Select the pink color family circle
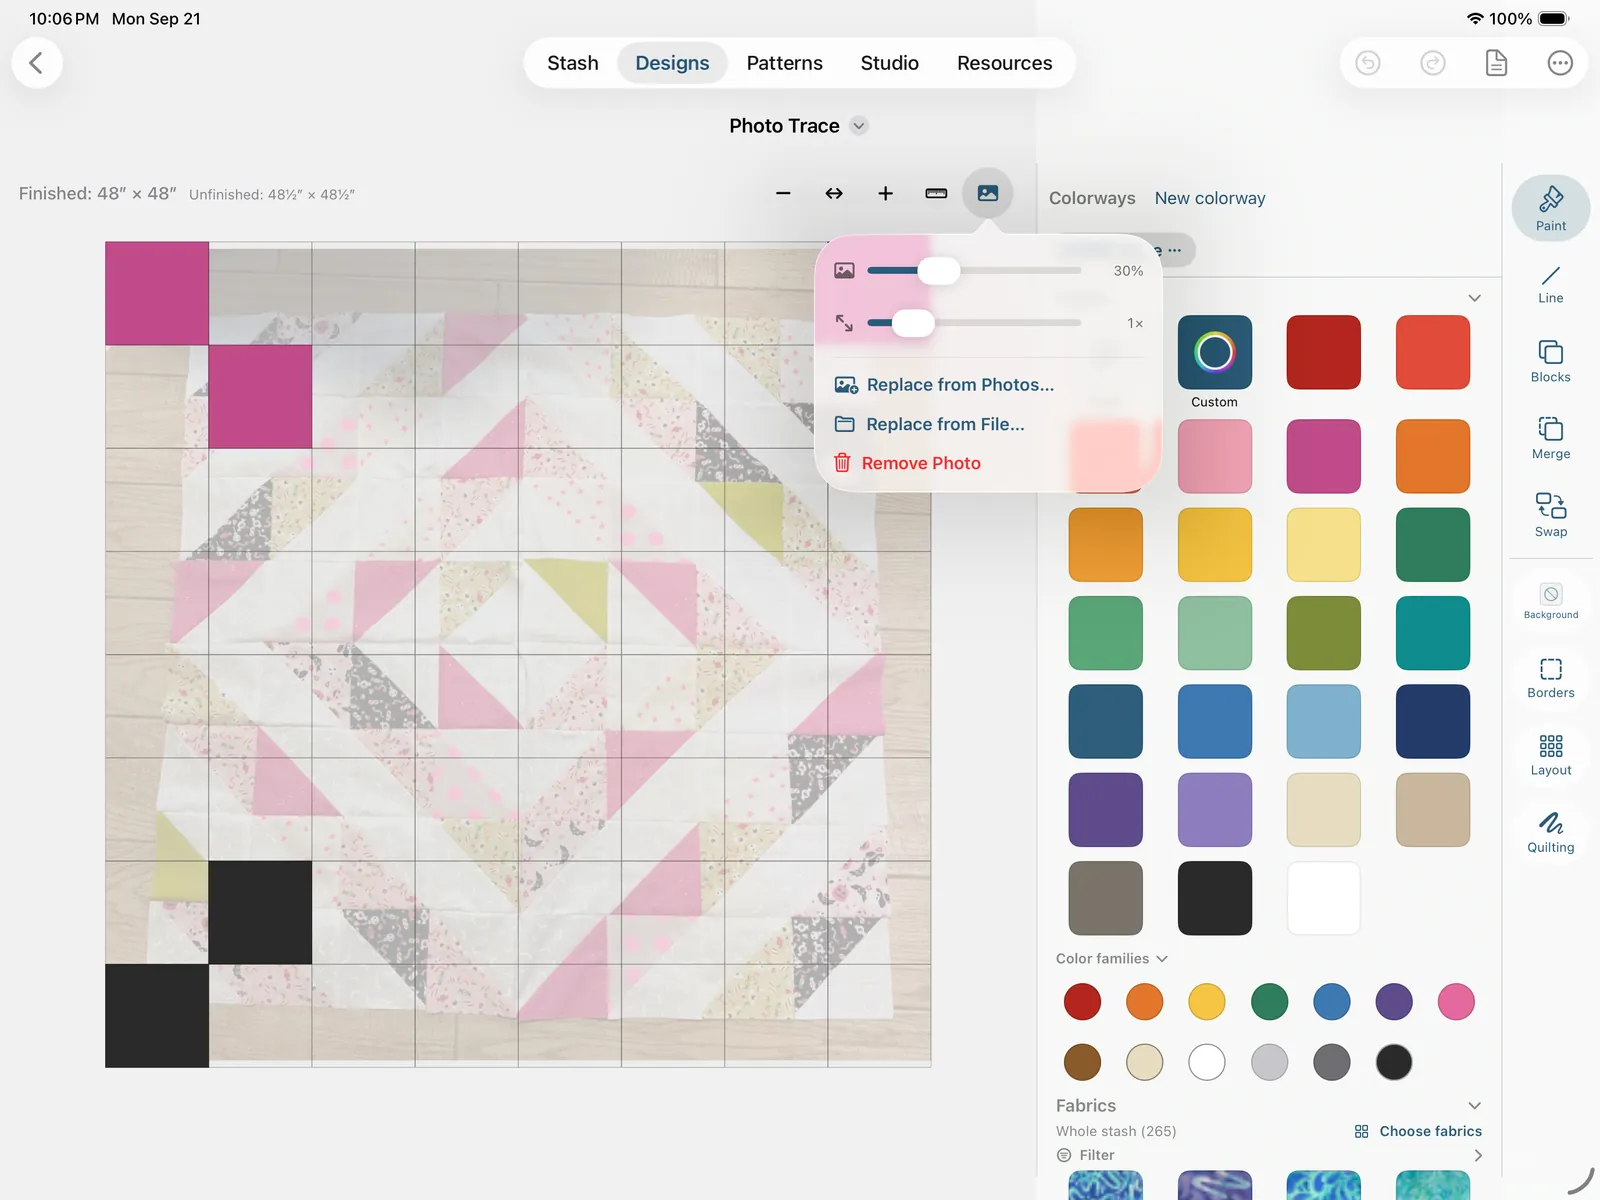The image size is (1600, 1200). pos(1456,1001)
